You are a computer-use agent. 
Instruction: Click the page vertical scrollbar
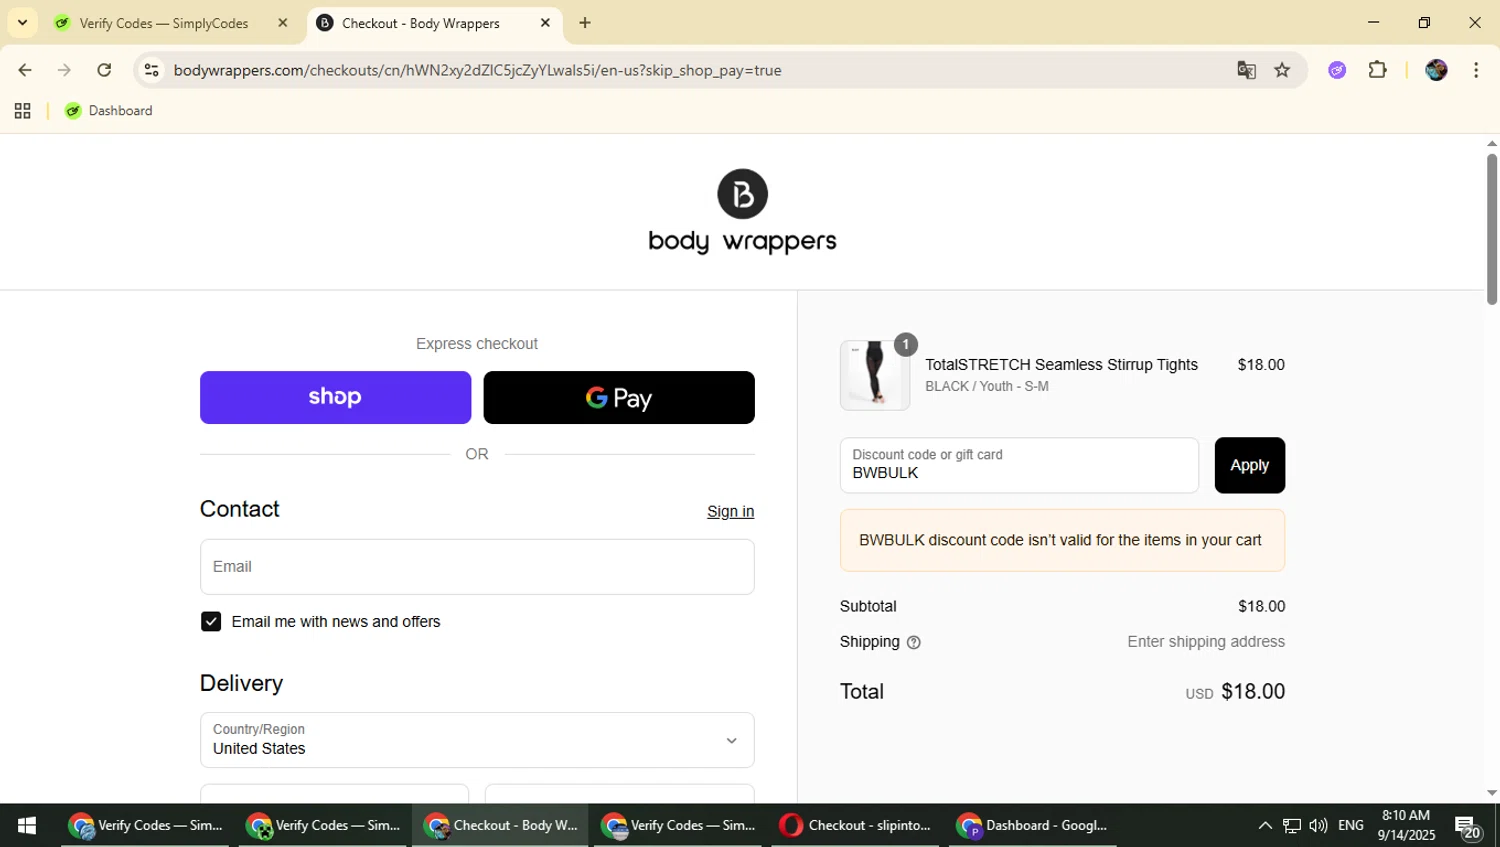tap(1491, 229)
